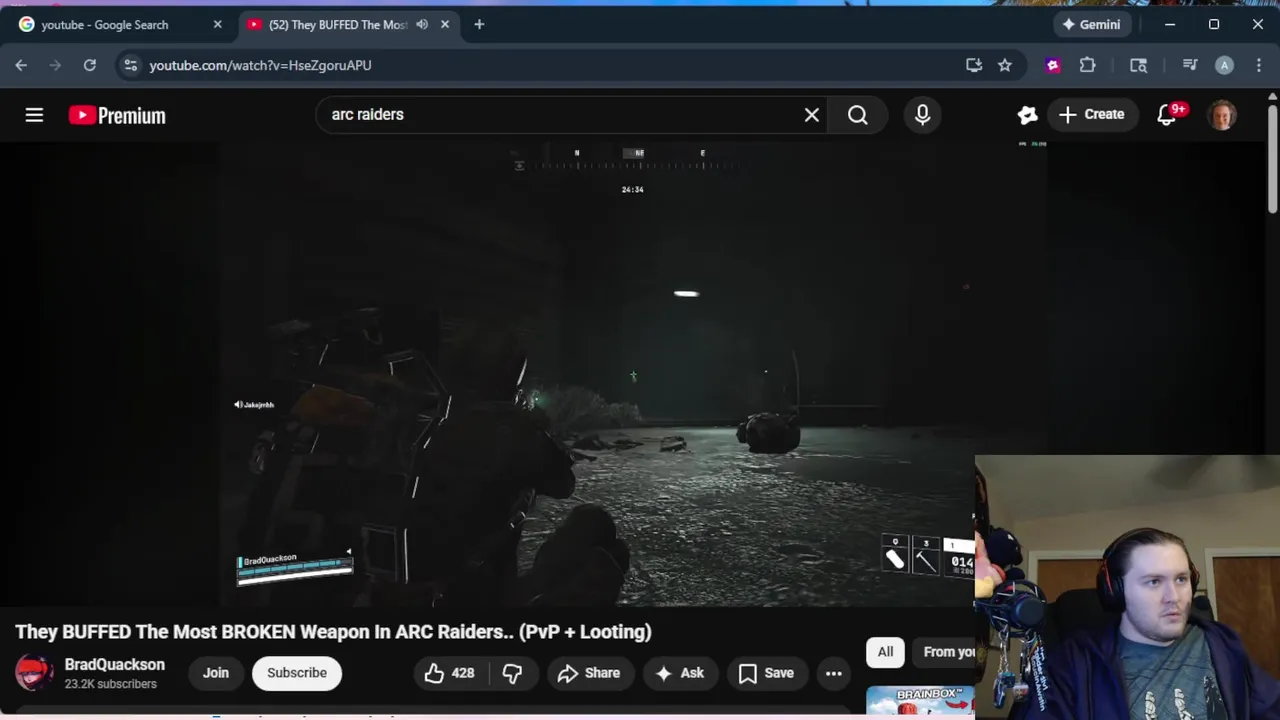Open YouTube notifications bell
Viewport: 1280px width, 720px height.
click(1167, 115)
